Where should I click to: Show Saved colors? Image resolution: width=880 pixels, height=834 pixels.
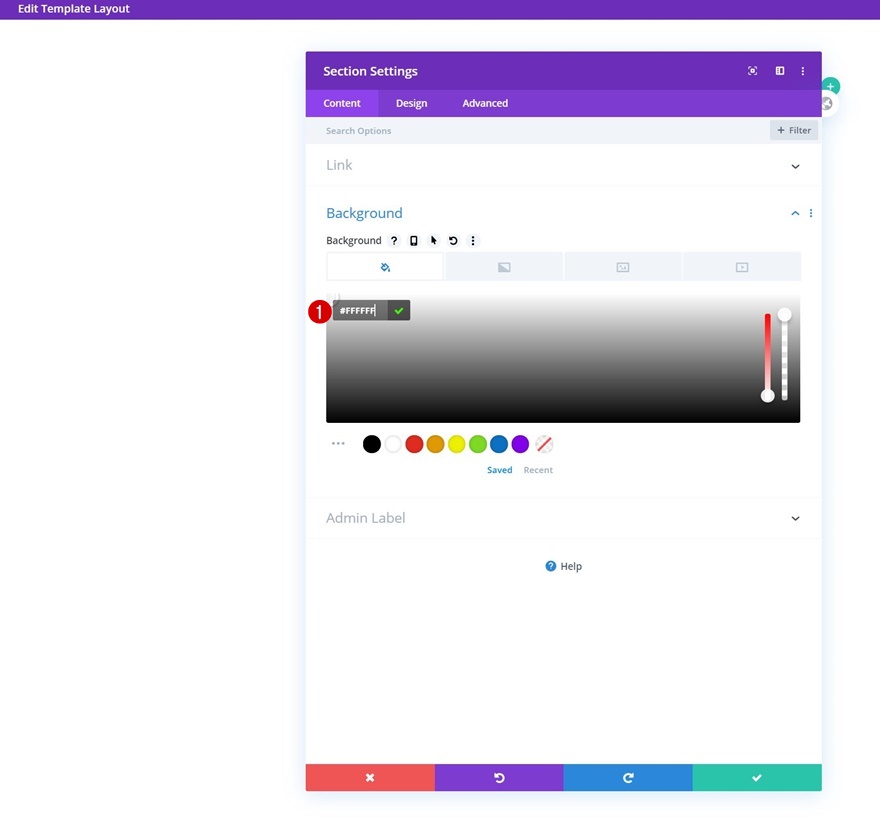499,470
